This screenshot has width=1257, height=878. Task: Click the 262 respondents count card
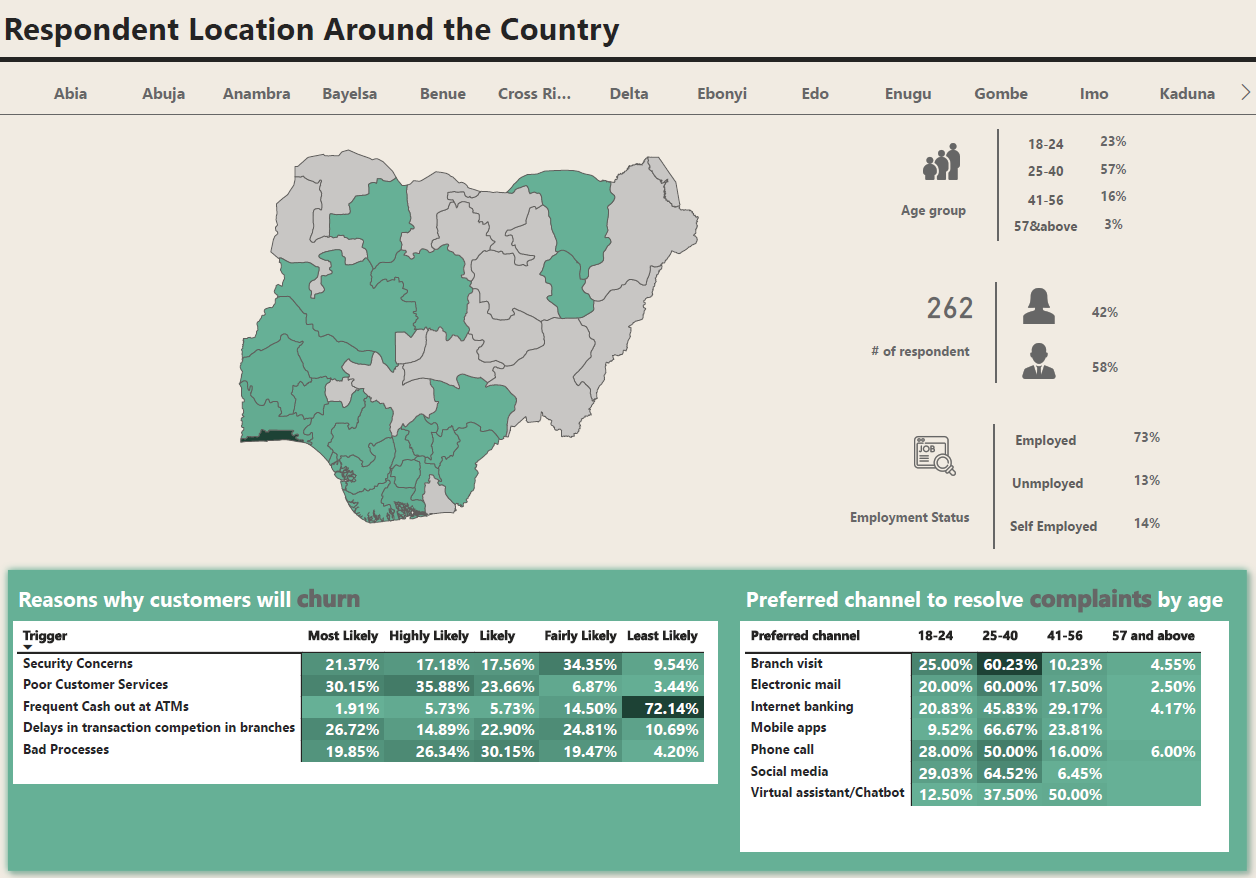coord(949,308)
